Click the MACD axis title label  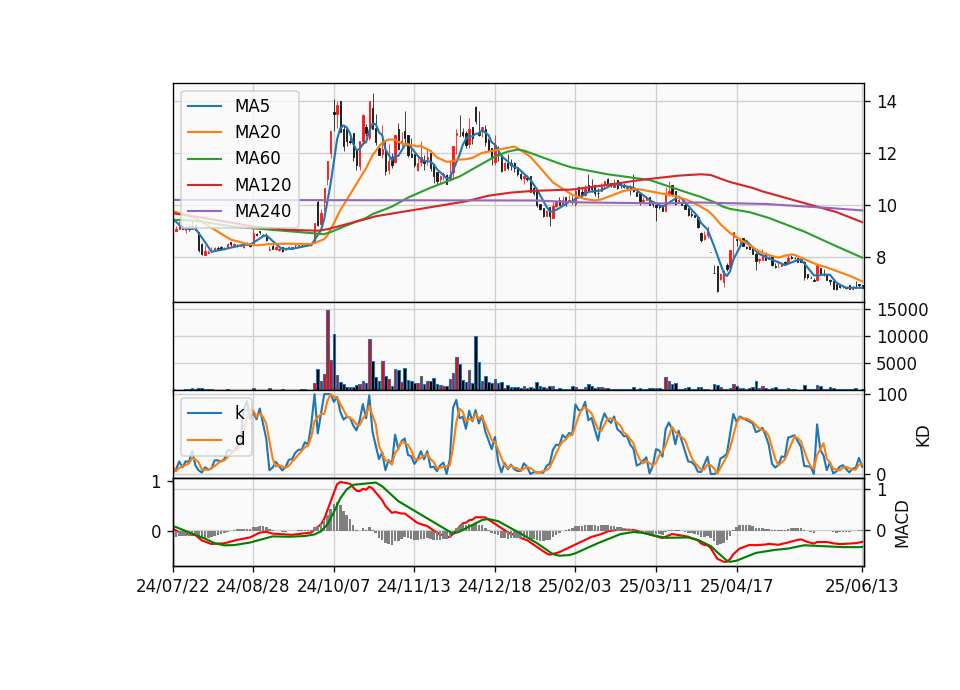[x=902, y=524]
